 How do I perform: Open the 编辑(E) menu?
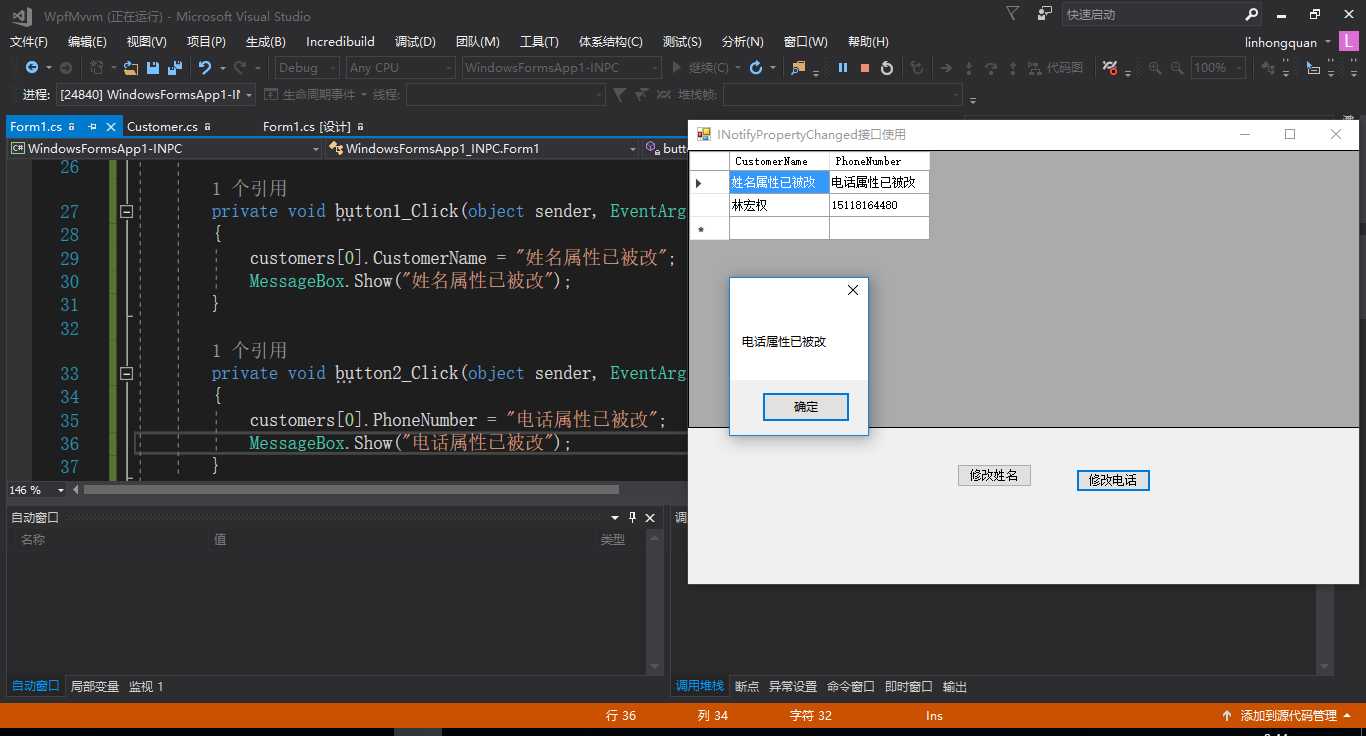pos(87,42)
